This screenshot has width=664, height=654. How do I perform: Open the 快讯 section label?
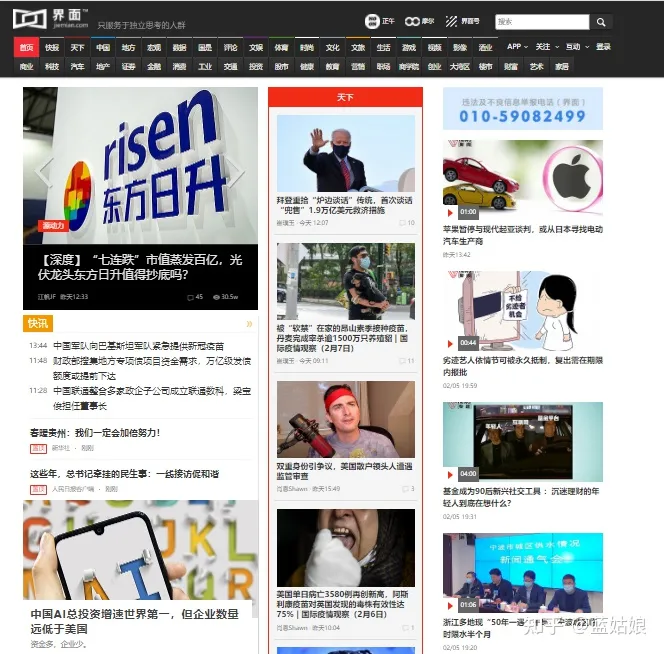coord(38,324)
